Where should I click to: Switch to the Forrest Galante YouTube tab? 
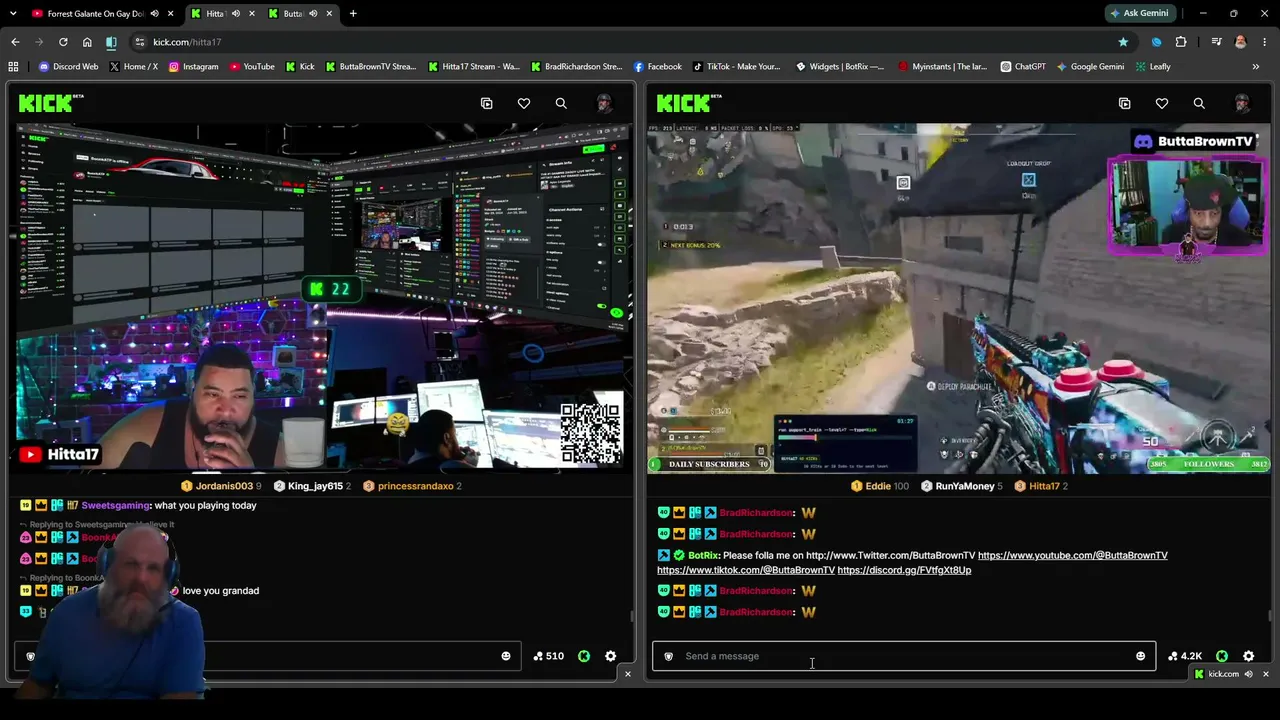pos(96,14)
